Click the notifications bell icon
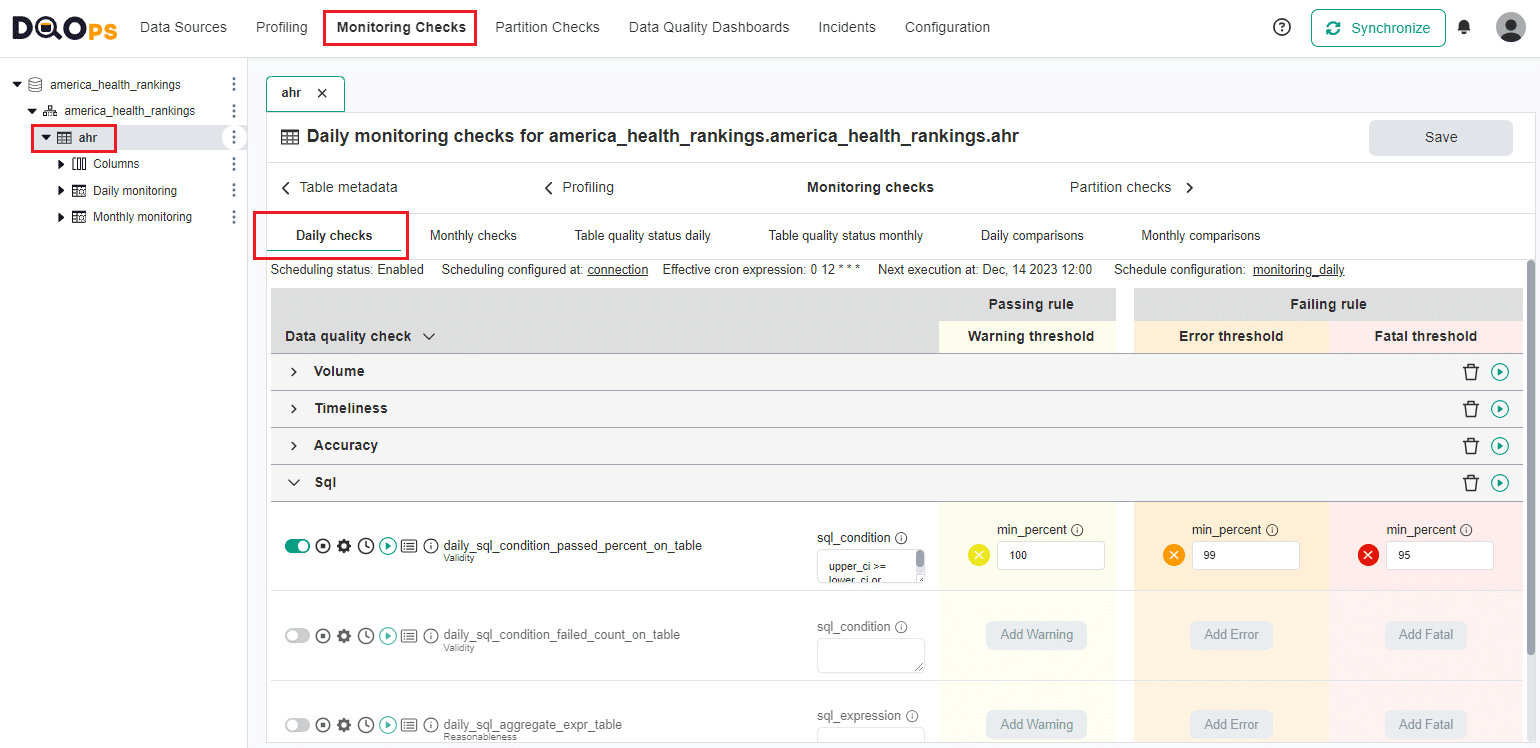 [x=1464, y=27]
